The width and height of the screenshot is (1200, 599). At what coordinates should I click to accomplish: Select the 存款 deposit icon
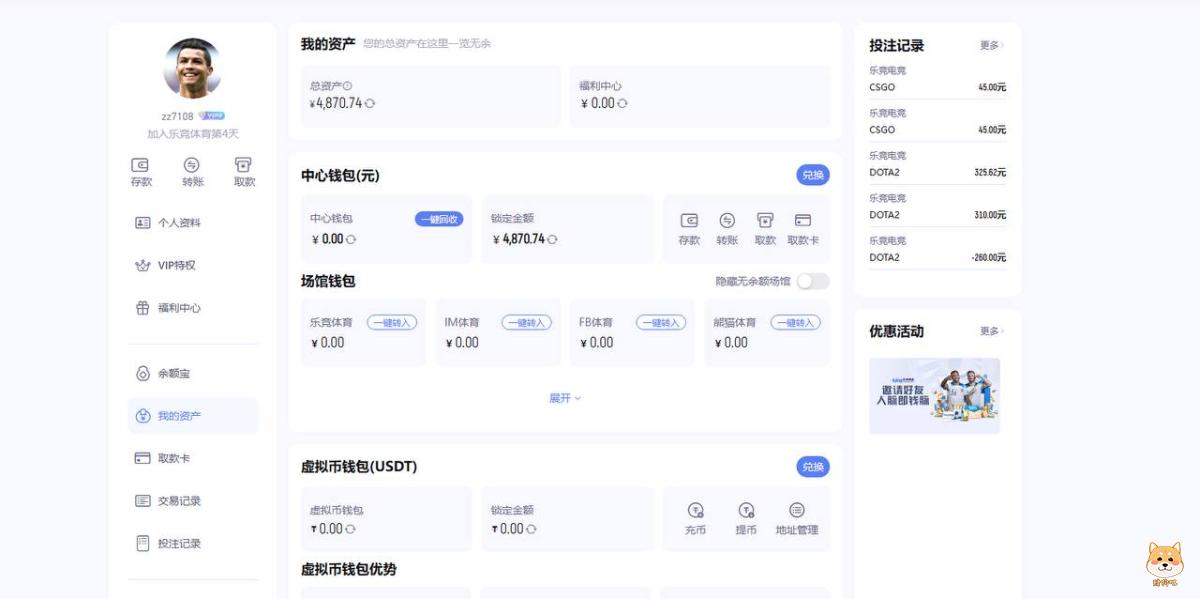point(140,169)
